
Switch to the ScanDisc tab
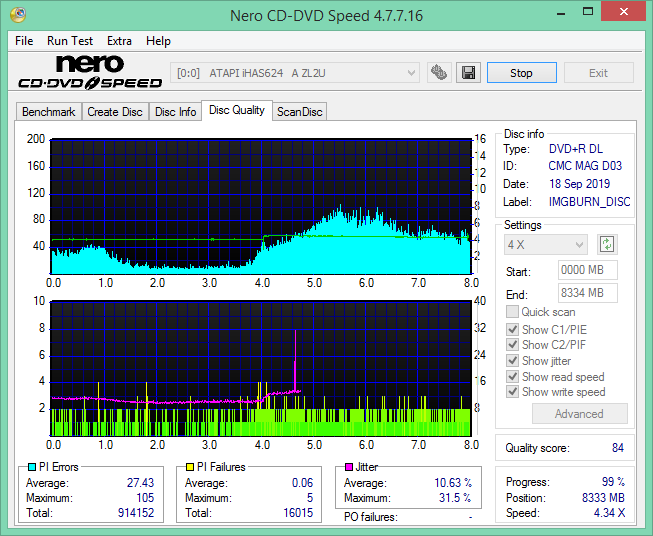tap(299, 112)
